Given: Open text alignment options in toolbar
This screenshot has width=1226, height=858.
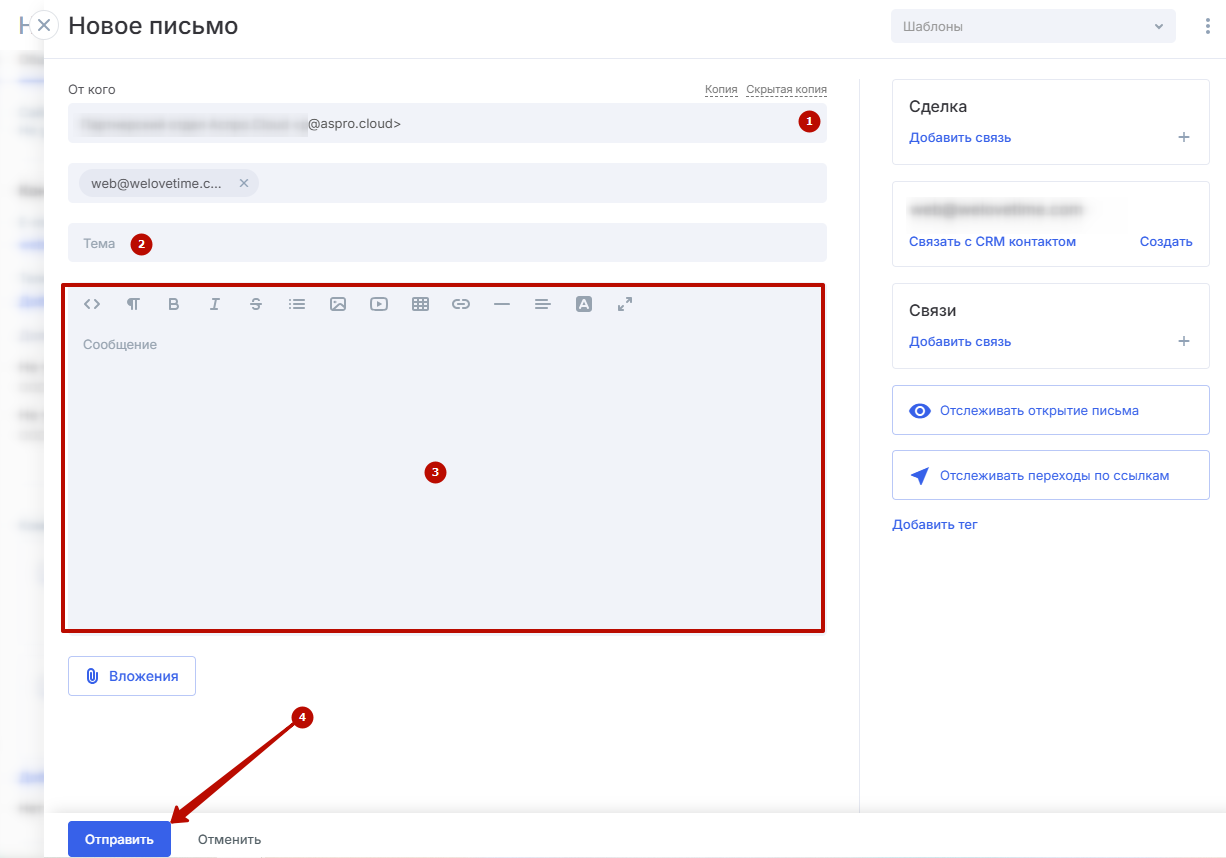Looking at the screenshot, I should pos(543,304).
